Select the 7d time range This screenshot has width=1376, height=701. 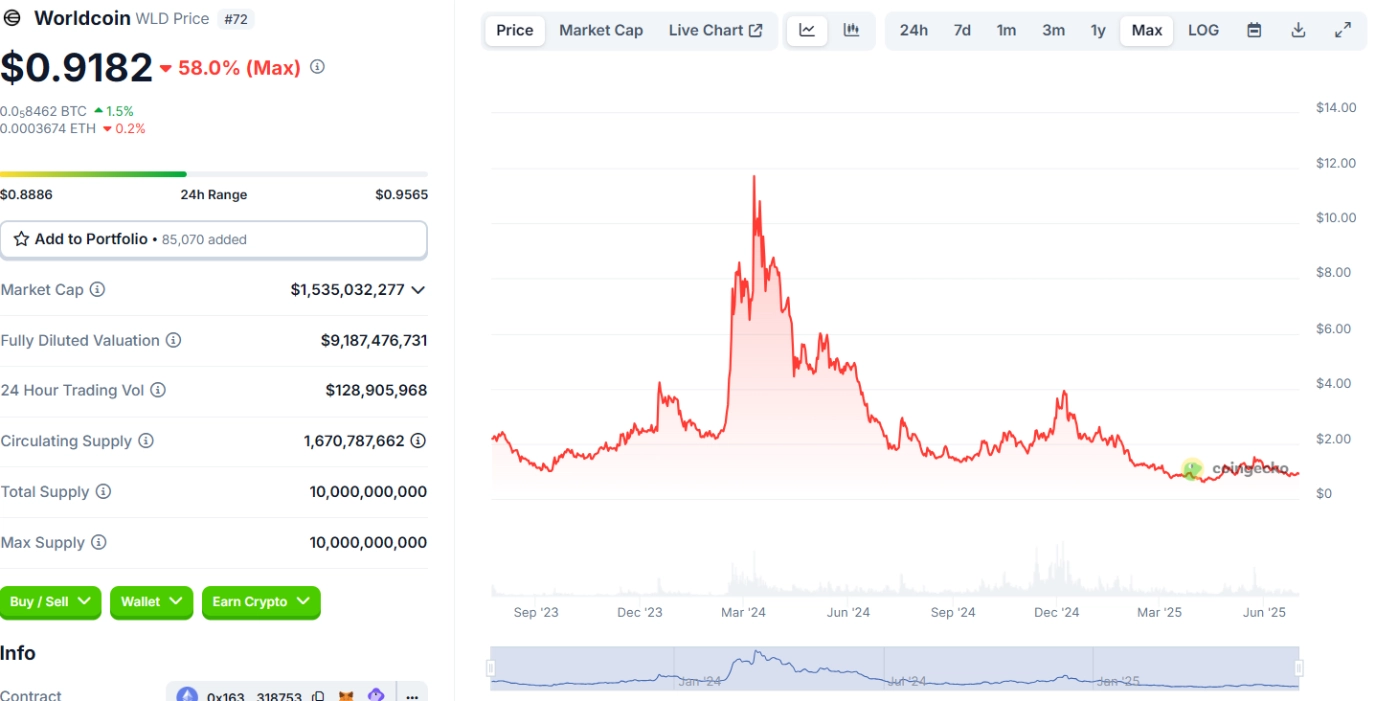point(962,30)
